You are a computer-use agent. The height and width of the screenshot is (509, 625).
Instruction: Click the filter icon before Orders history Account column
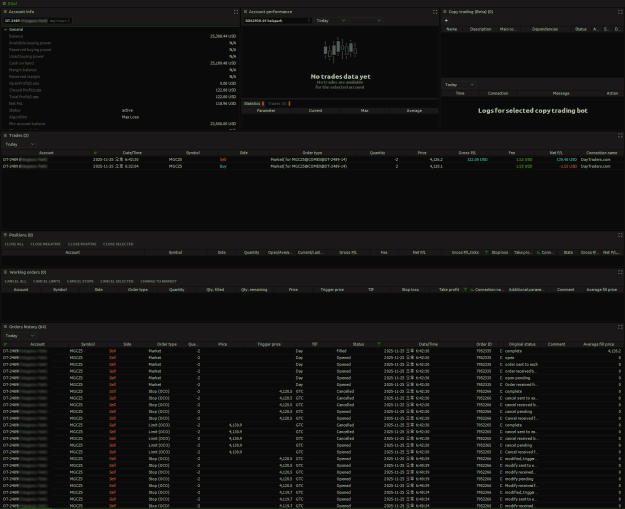[6, 344]
